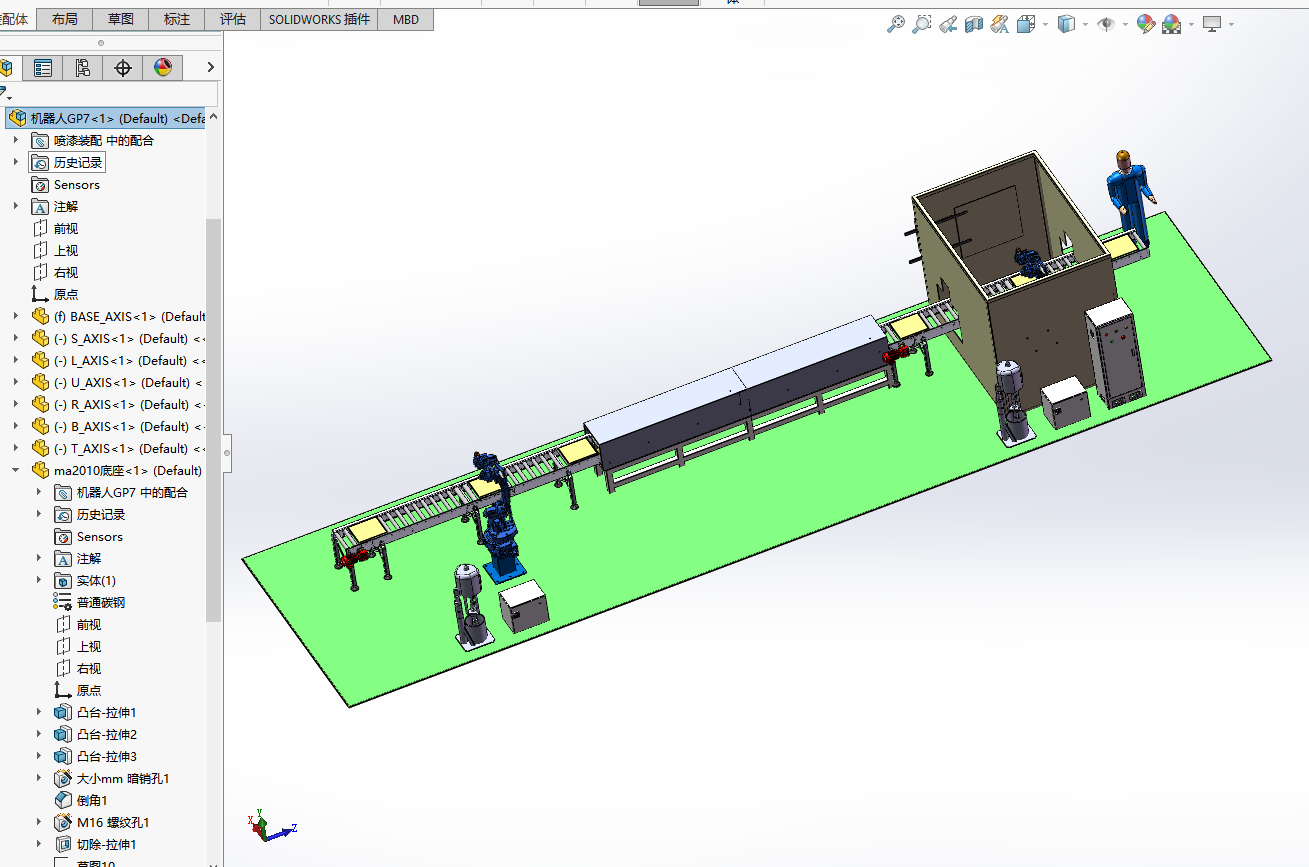Screen dimensions: 1309x867
Task: Select the T_AXIS<1> component row
Action: click(x=118, y=448)
